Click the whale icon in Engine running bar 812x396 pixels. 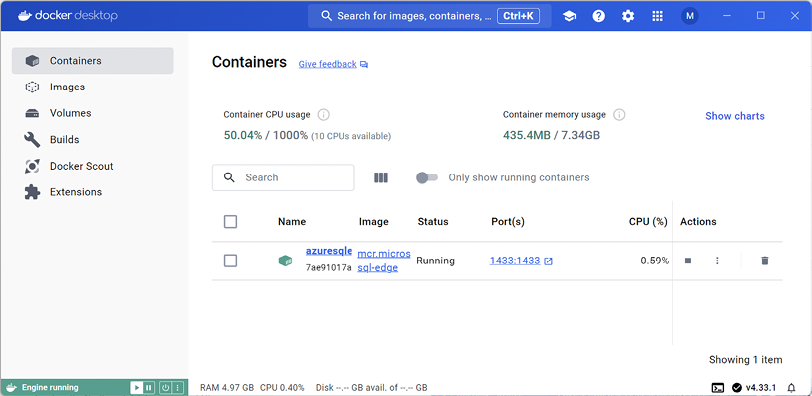click(11, 387)
